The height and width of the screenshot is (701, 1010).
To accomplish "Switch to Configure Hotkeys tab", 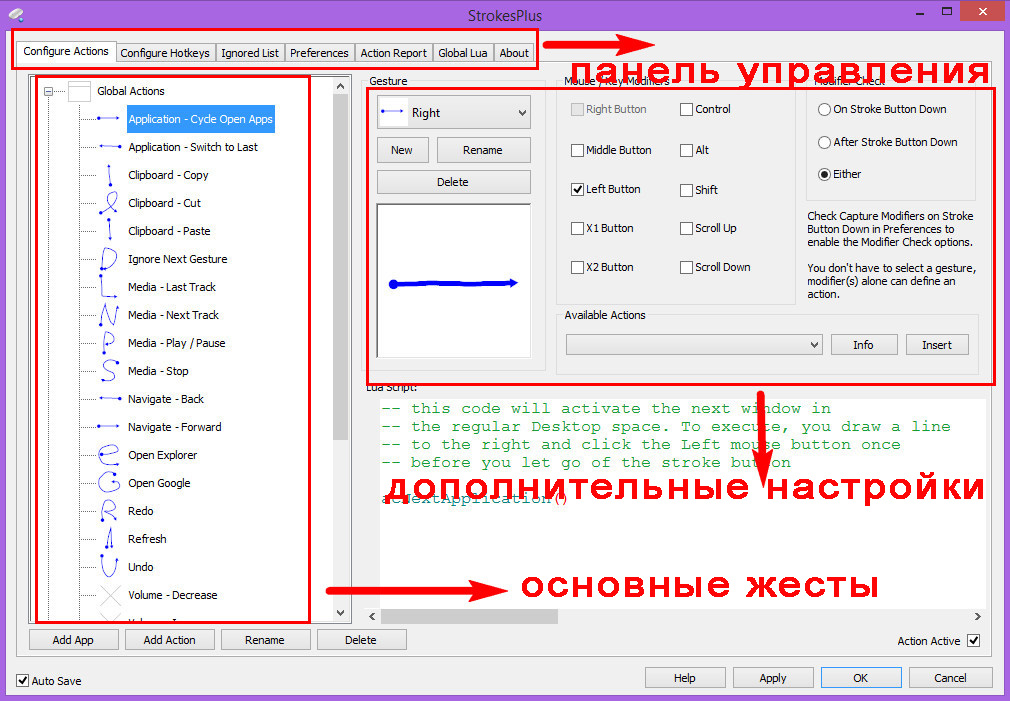I will point(165,53).
